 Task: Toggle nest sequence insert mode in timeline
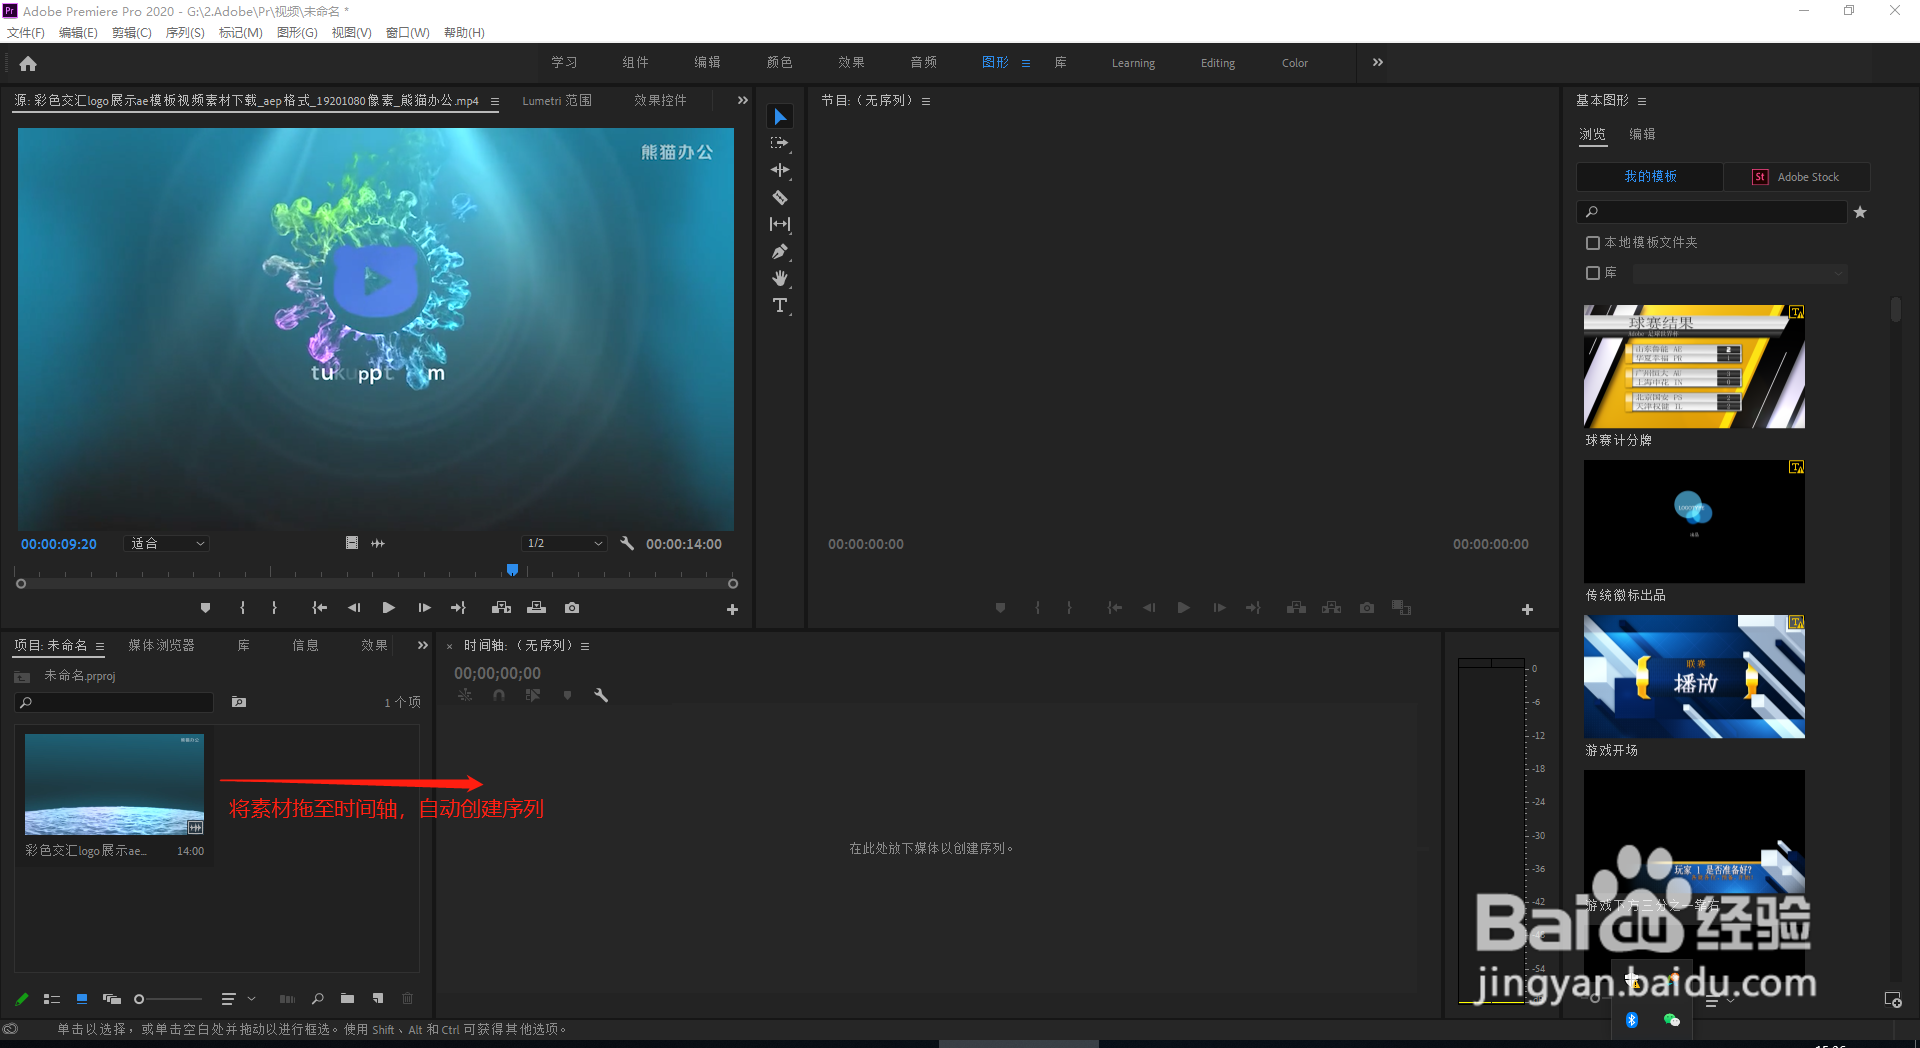coord(465,695)
